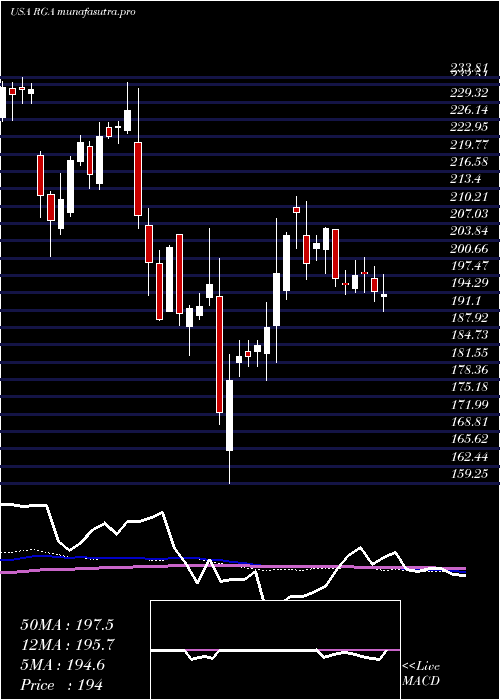Open the MACD inset chart panel
This screenshot has width=500, height=700.
275,650
